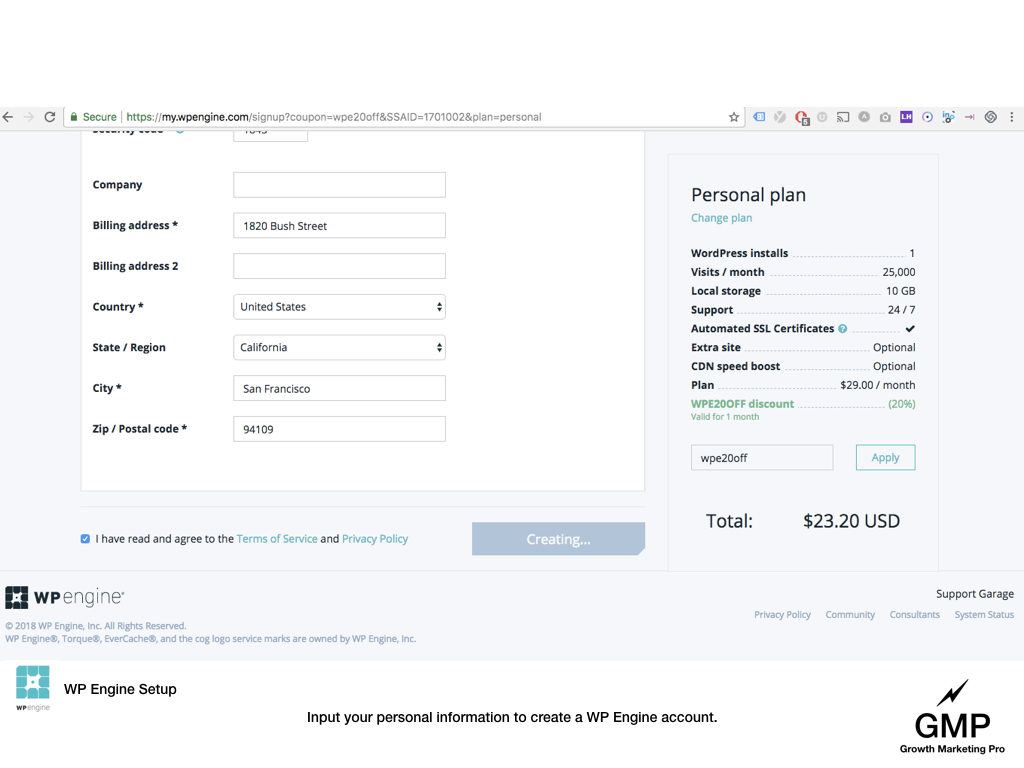This screenshot has height=768, width=1024.
Task: Click the Visits / month 25,000 value
Action: click(x=899, y=272)
